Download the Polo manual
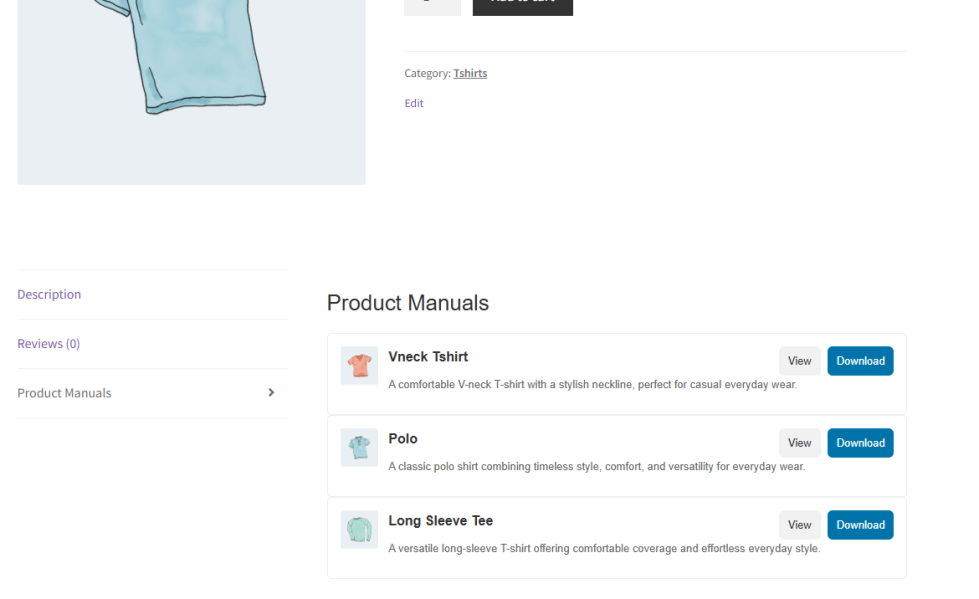This screenshot has width=979, height=599. click(x=860, y=443)
